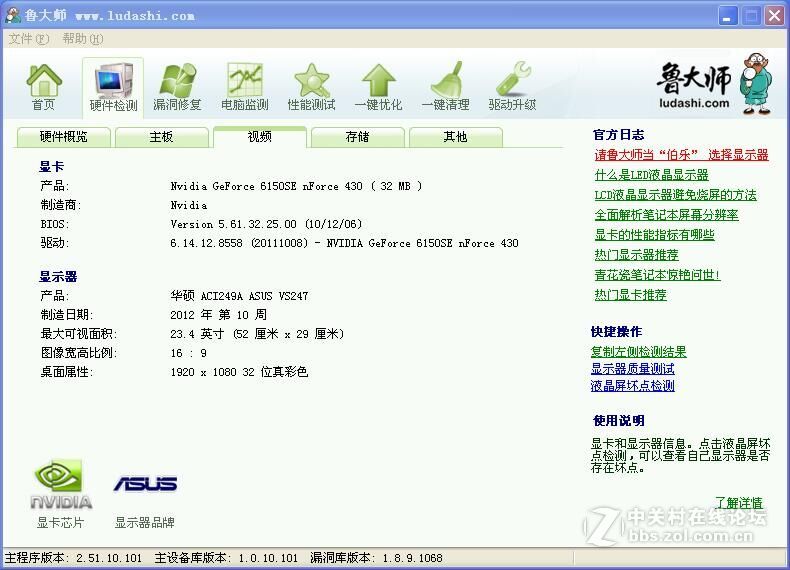Click the 鲁大师 ludashi.com logo
790x570 pixels.
click(714, 83)
